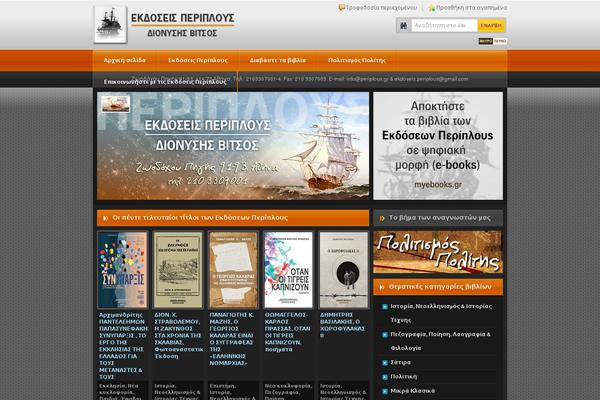Open the Αρχική σελίδα menu item
The width and height of the screenshot is (600, 400).
pos(125,60)
